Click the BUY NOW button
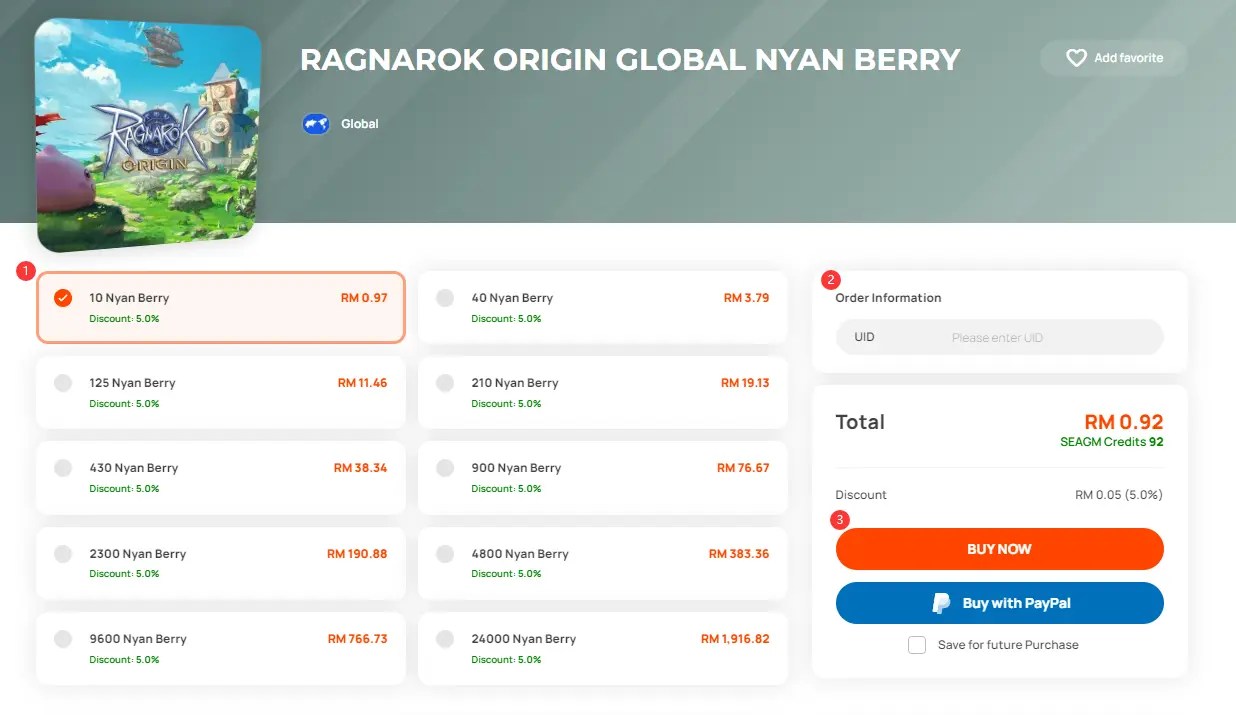1236x715 pixels. [x=999, y=548]
